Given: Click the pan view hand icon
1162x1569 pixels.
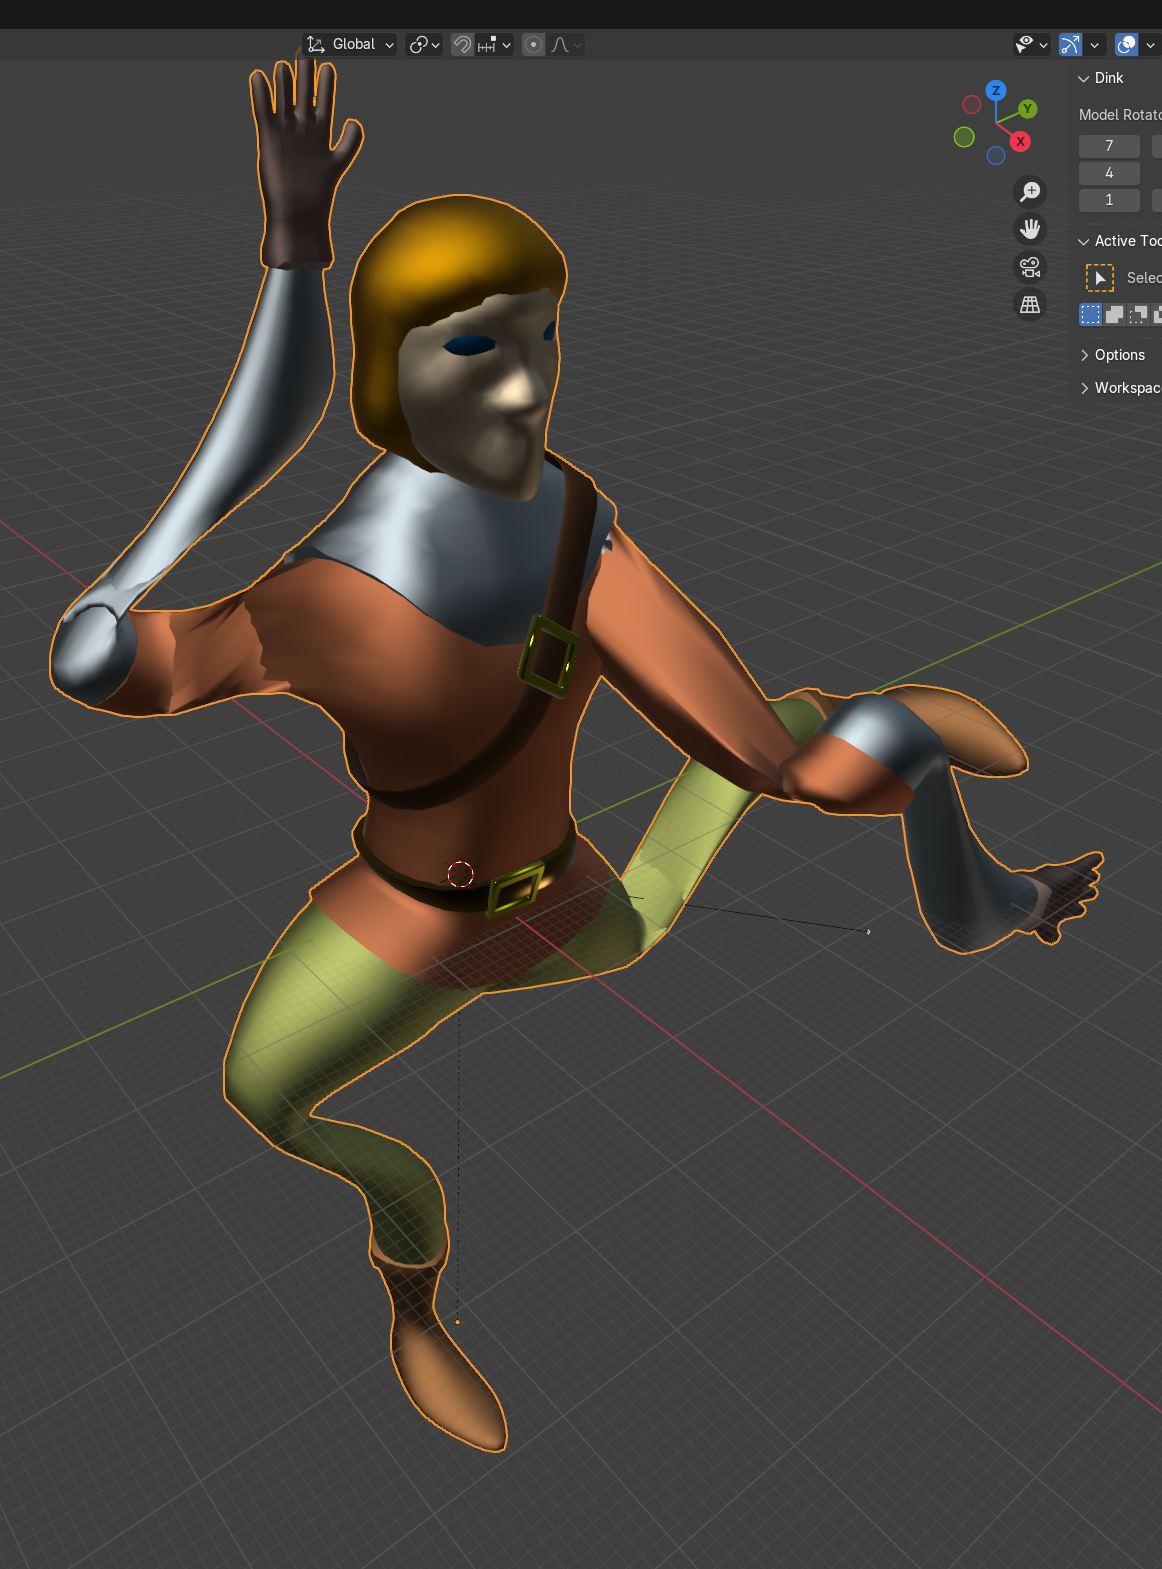Looking at the screenshot, I should coord(1030,229).
